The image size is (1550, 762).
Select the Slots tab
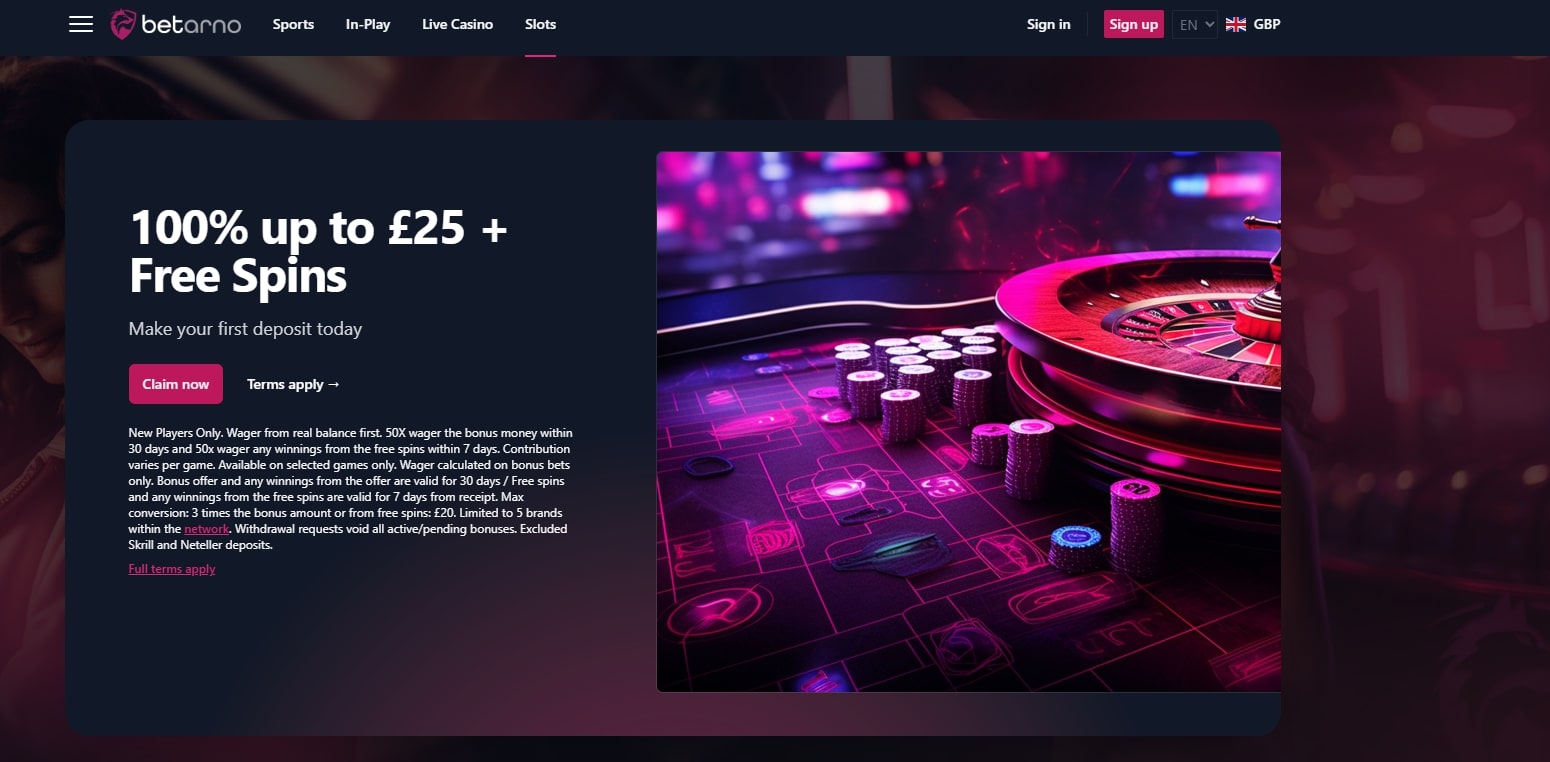[540, 24]
